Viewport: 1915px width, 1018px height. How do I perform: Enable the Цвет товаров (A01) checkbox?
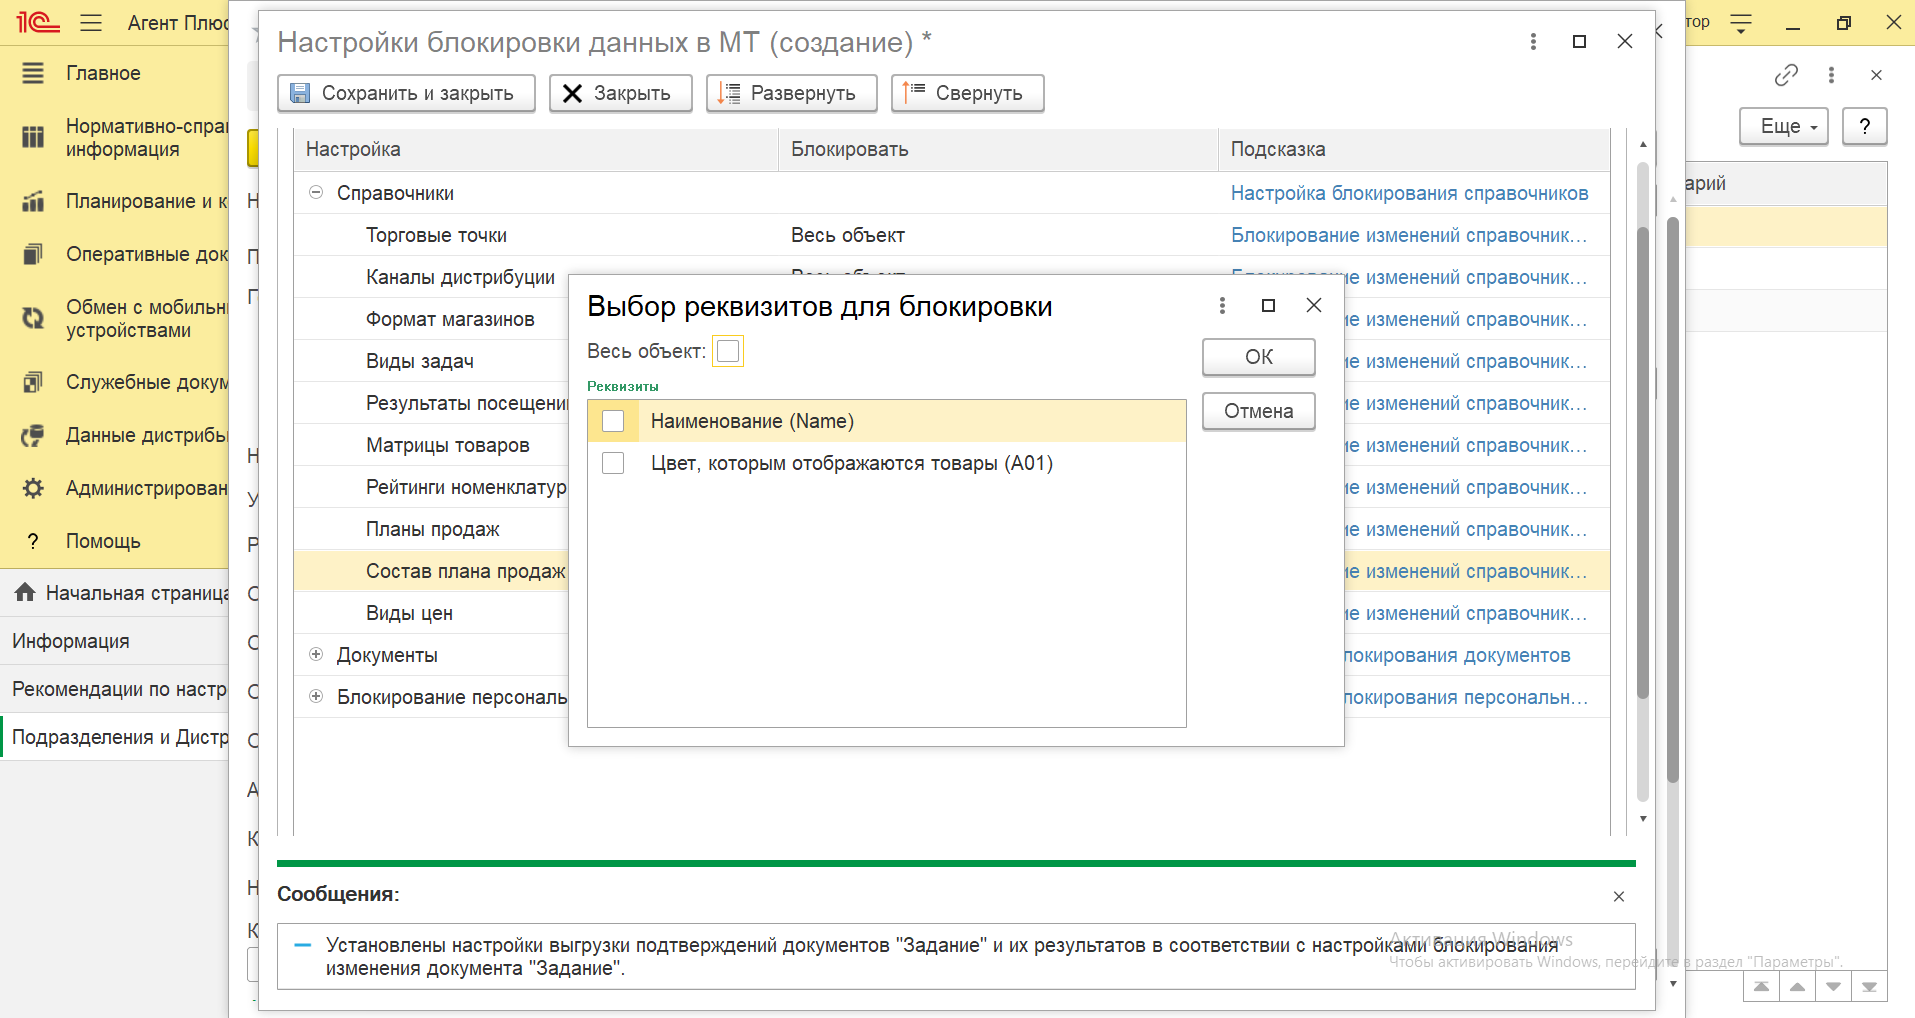coord(613,463)
